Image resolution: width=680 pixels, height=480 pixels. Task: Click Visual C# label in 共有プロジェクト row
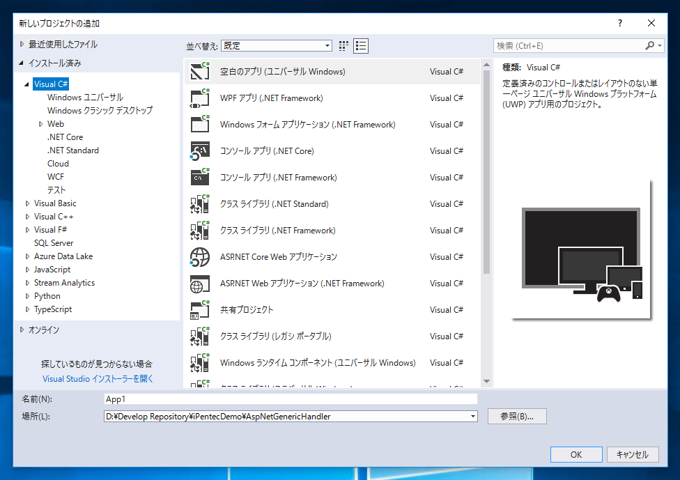click(446, 310)
